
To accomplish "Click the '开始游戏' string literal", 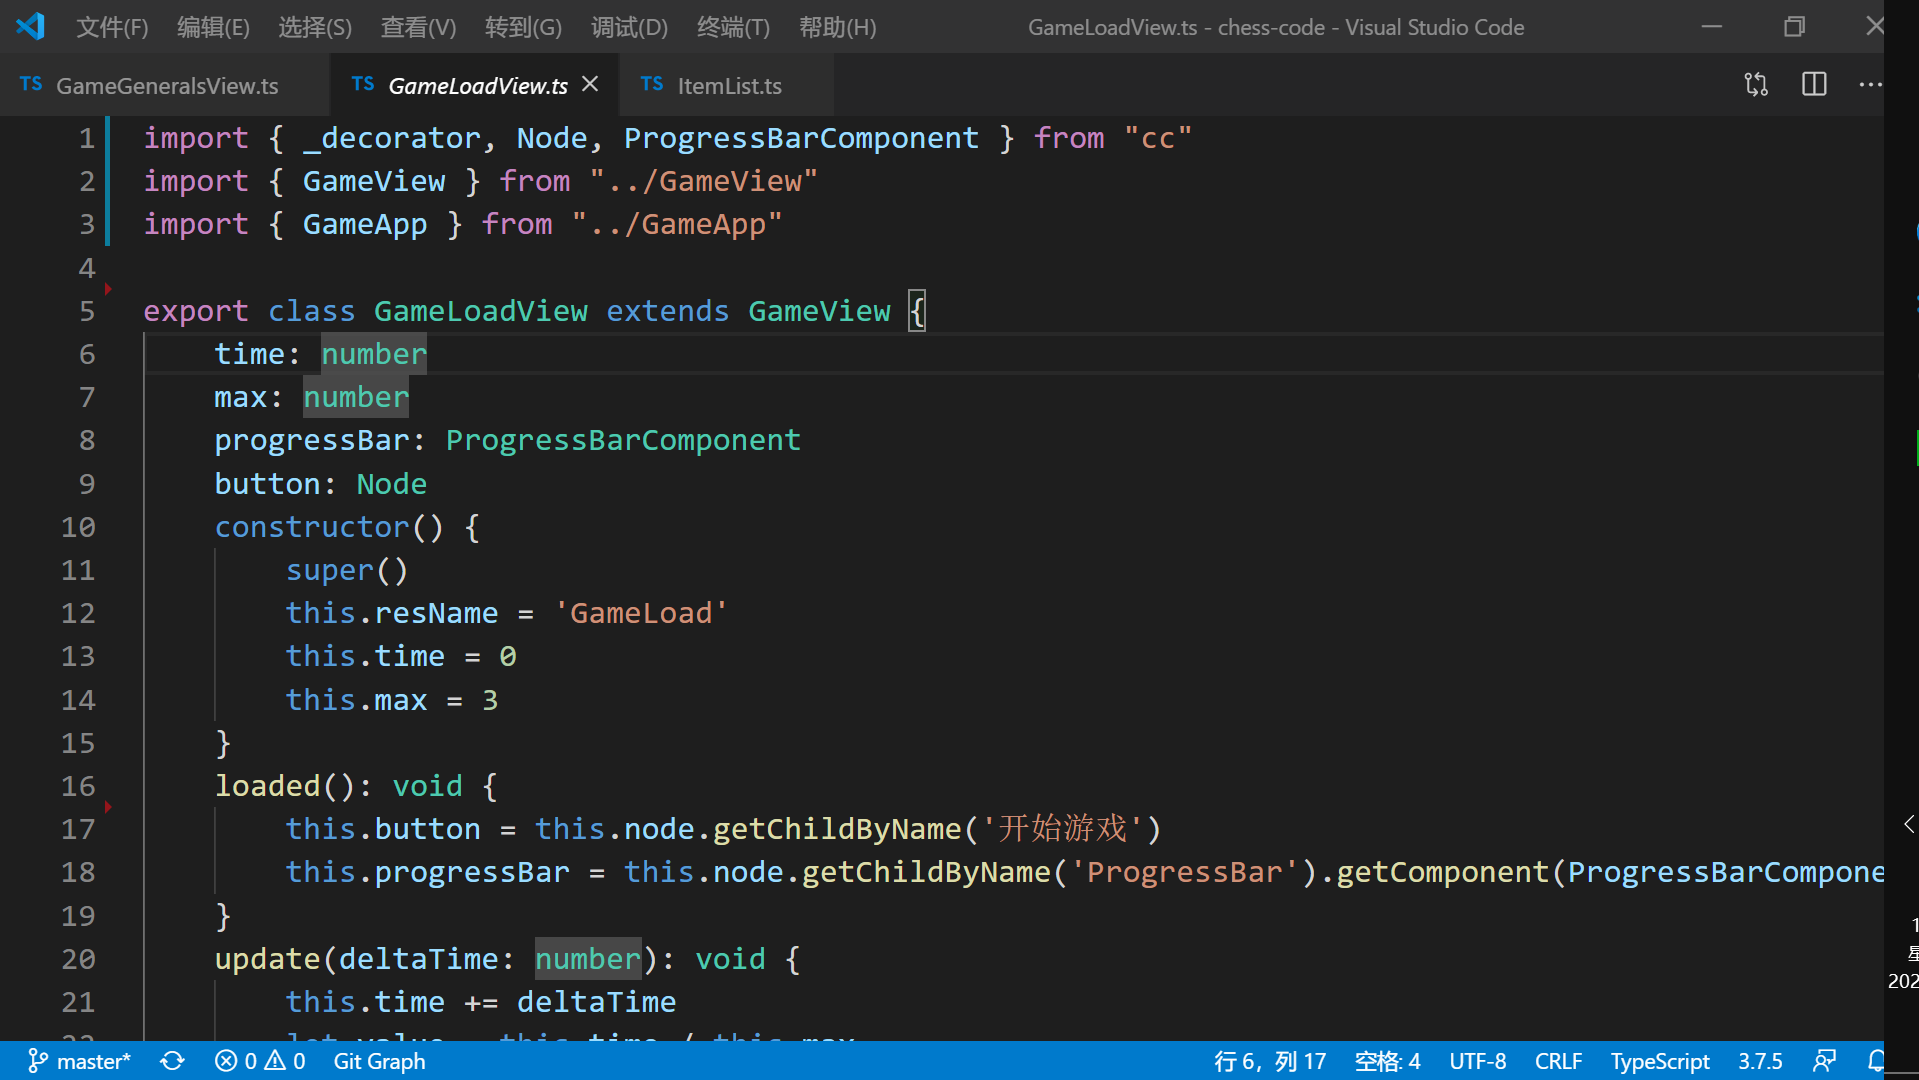I will 1062,829.
